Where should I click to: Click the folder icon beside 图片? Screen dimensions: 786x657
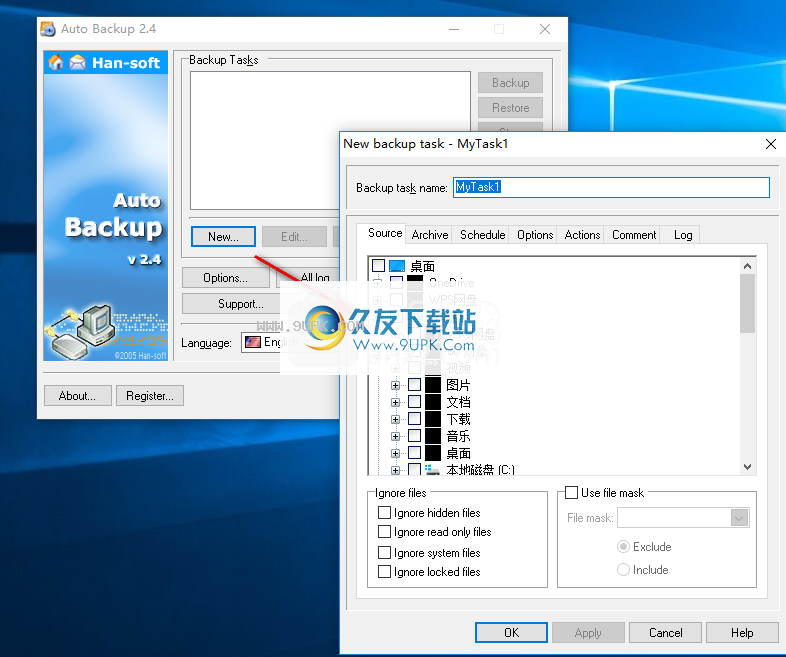[x=433, y=385]
